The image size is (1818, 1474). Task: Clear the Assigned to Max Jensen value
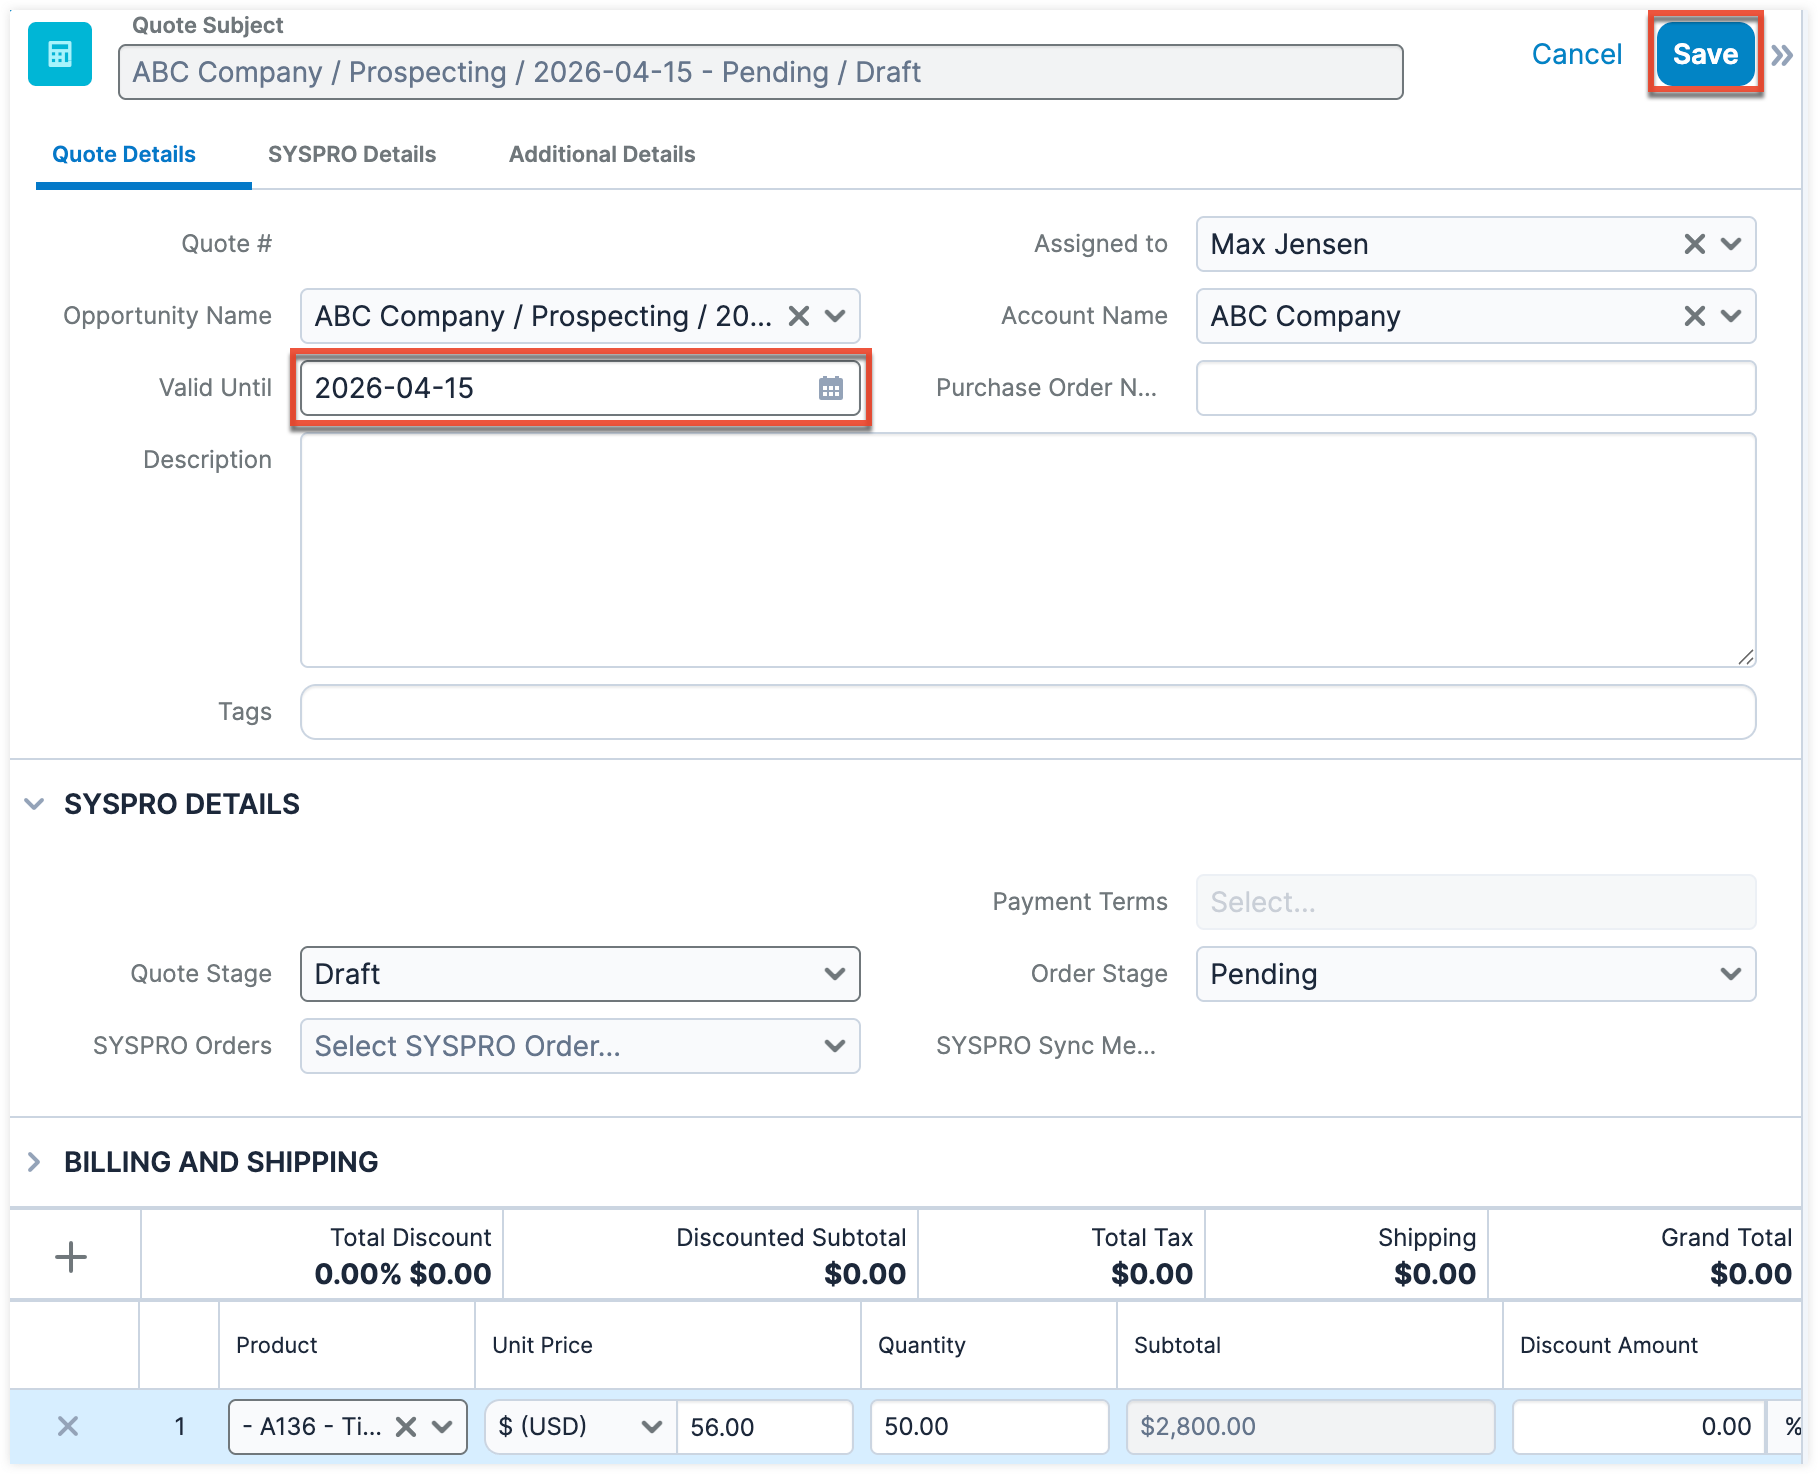click(1694, 244)
